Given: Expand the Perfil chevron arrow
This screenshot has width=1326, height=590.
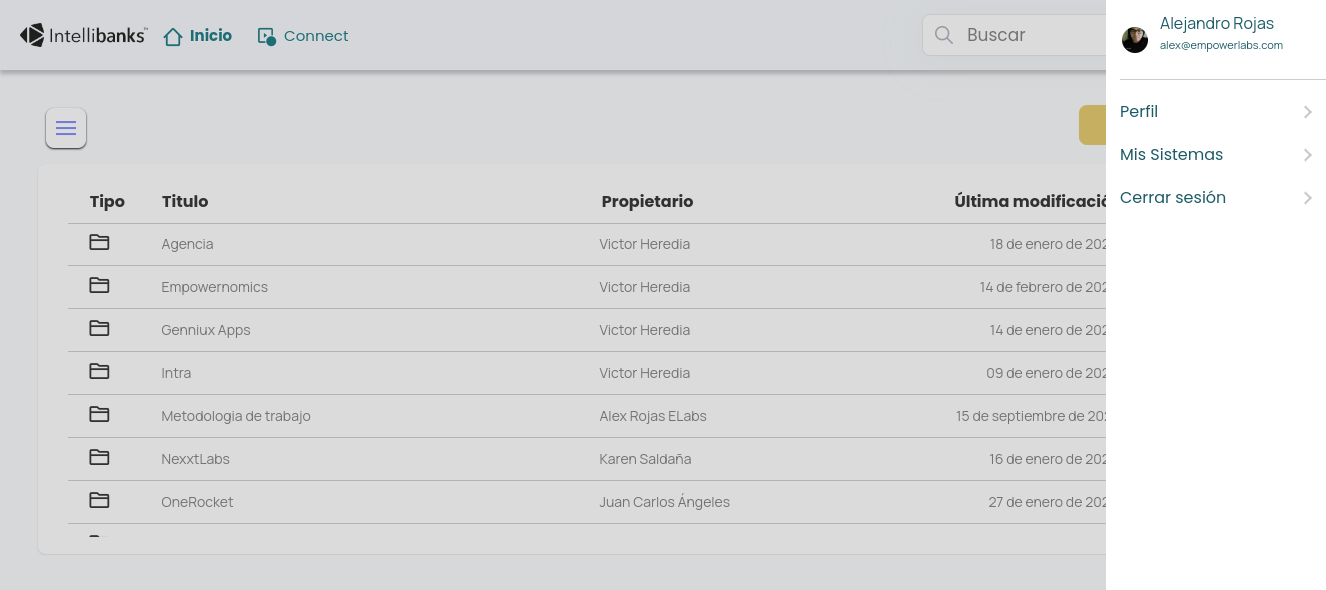Looking at the screenshot, I should 1308,112.
